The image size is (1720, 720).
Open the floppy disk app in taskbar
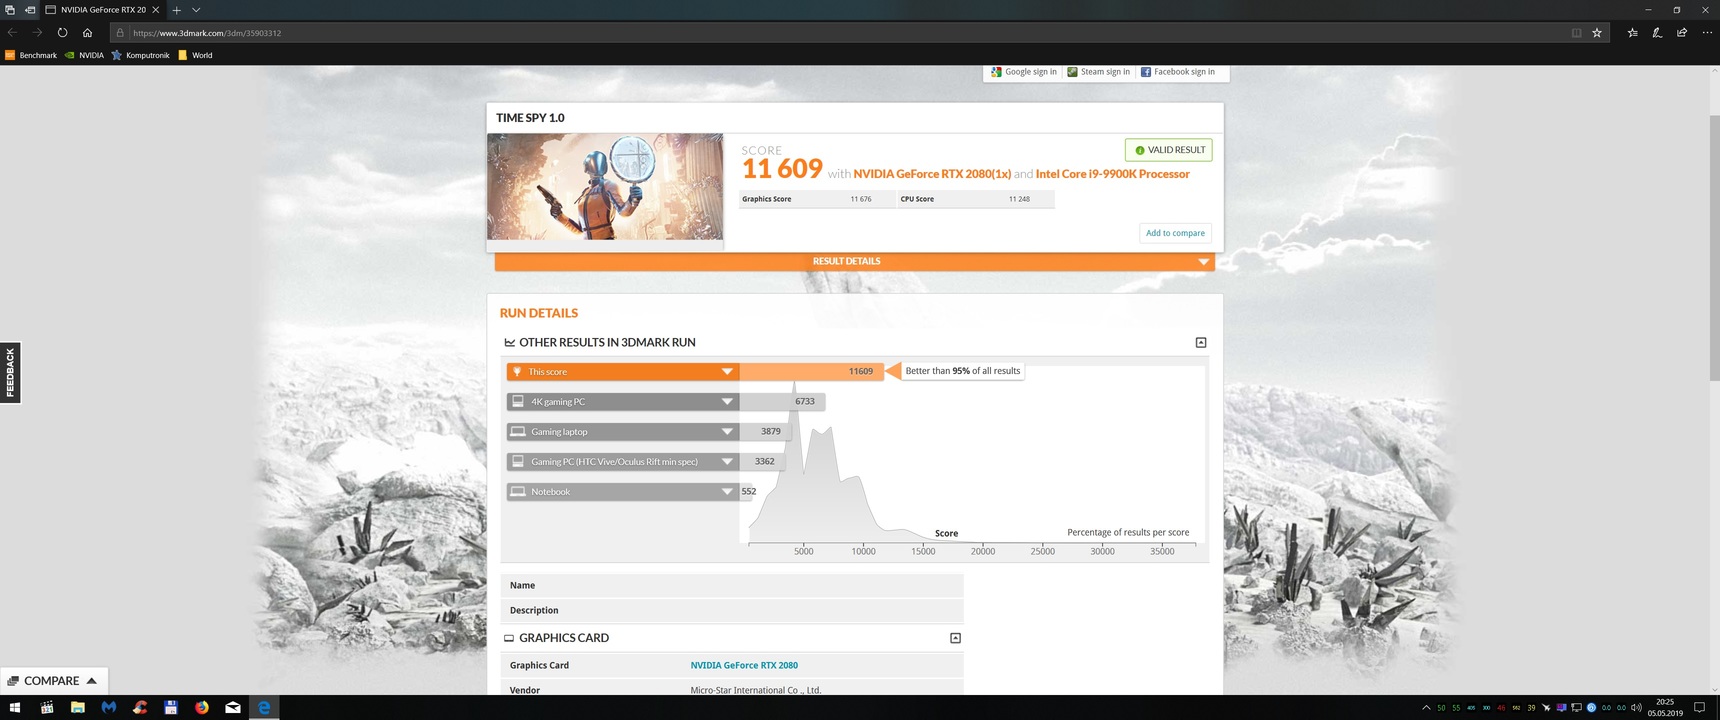pos(170,707)
